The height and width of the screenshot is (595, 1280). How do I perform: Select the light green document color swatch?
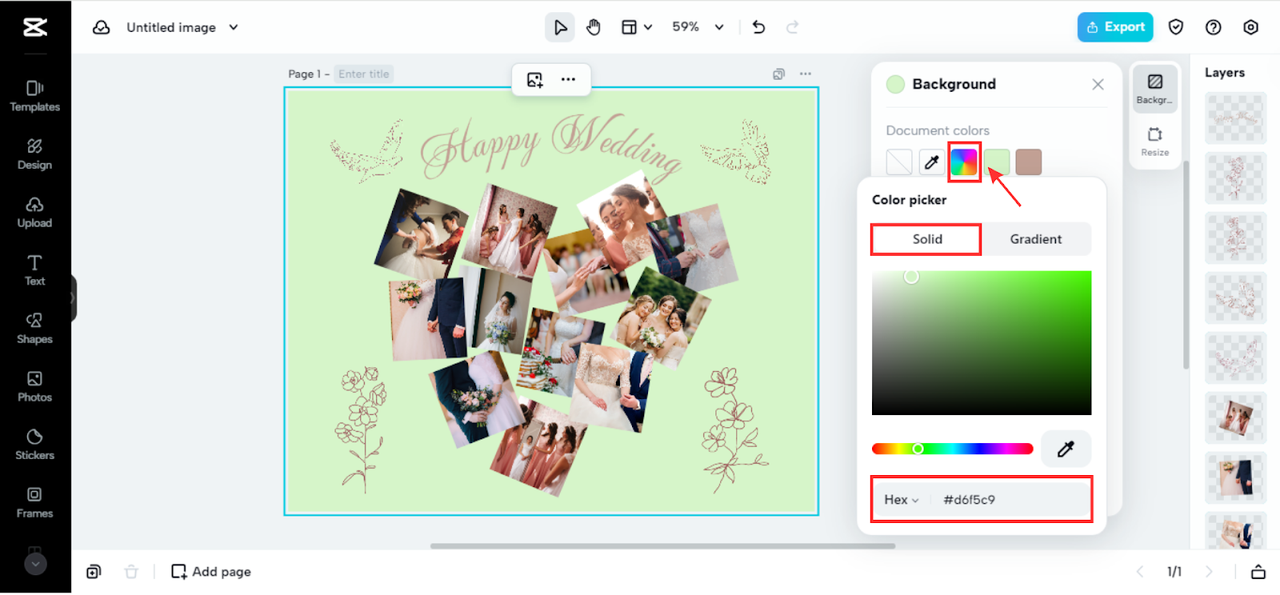[x=997, y=162]
